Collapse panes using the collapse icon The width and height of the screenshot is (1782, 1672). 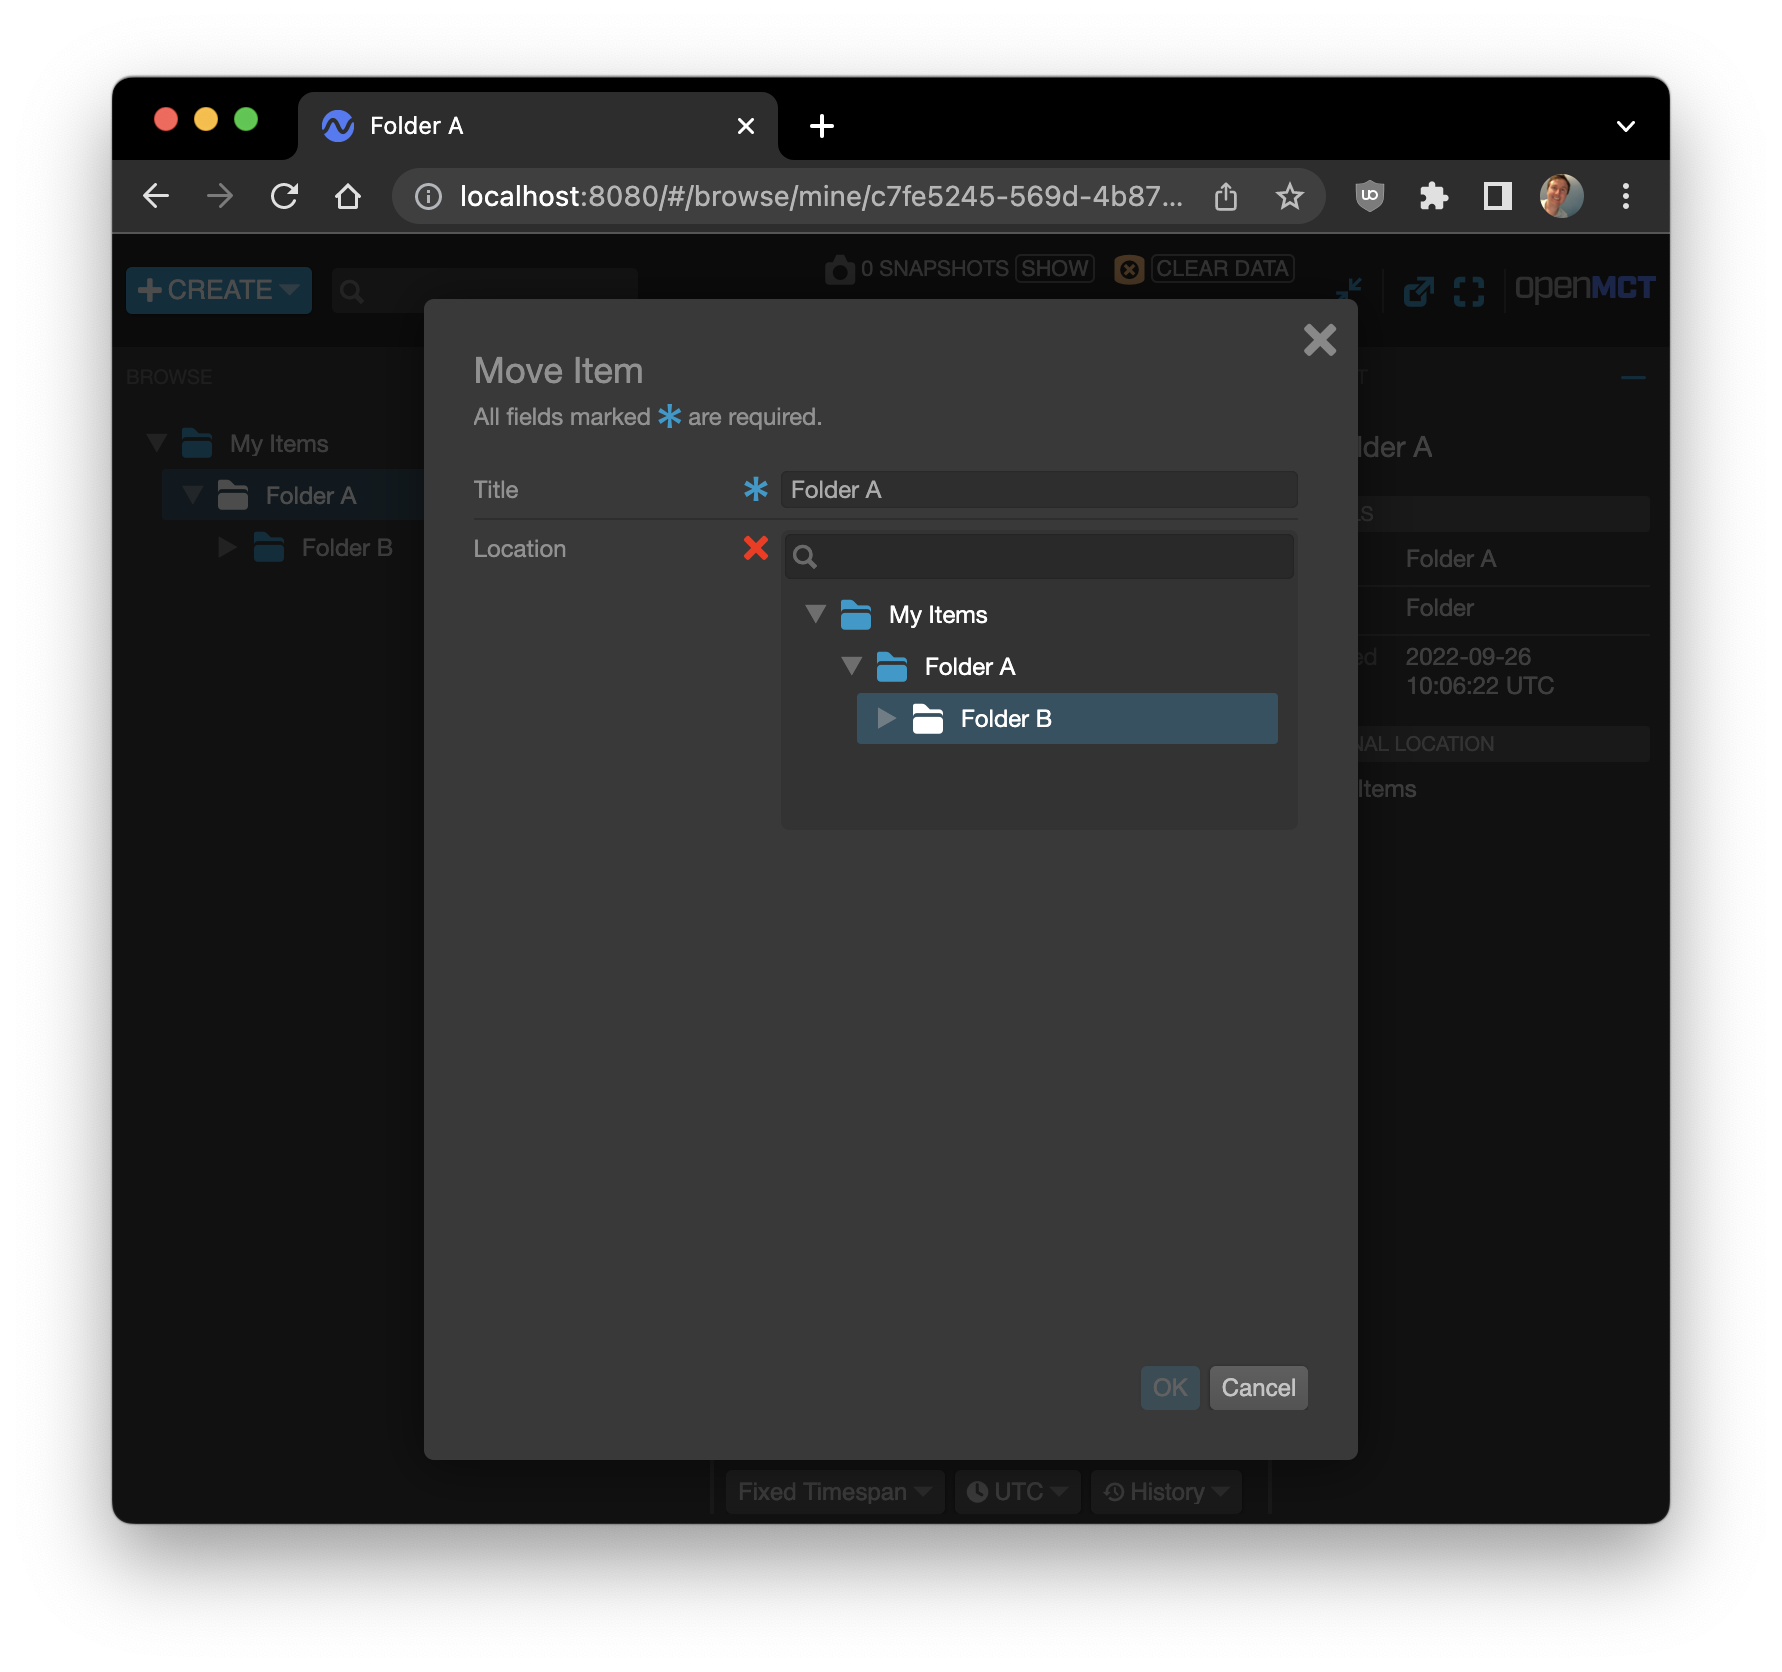[1348, 289]
